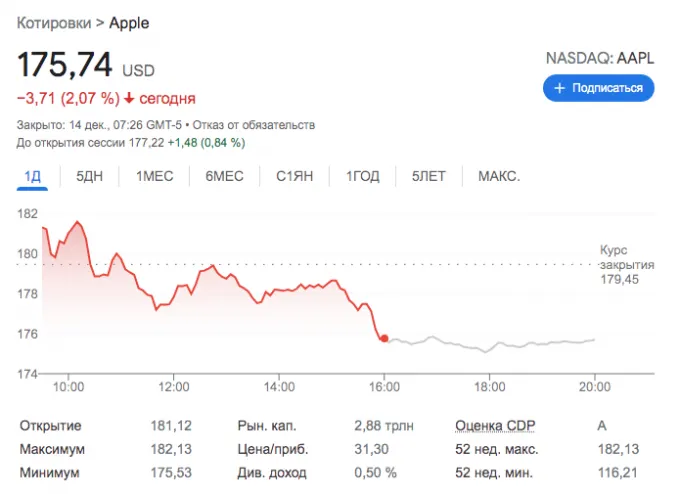Click the red down arrow near сегодня

129,98
